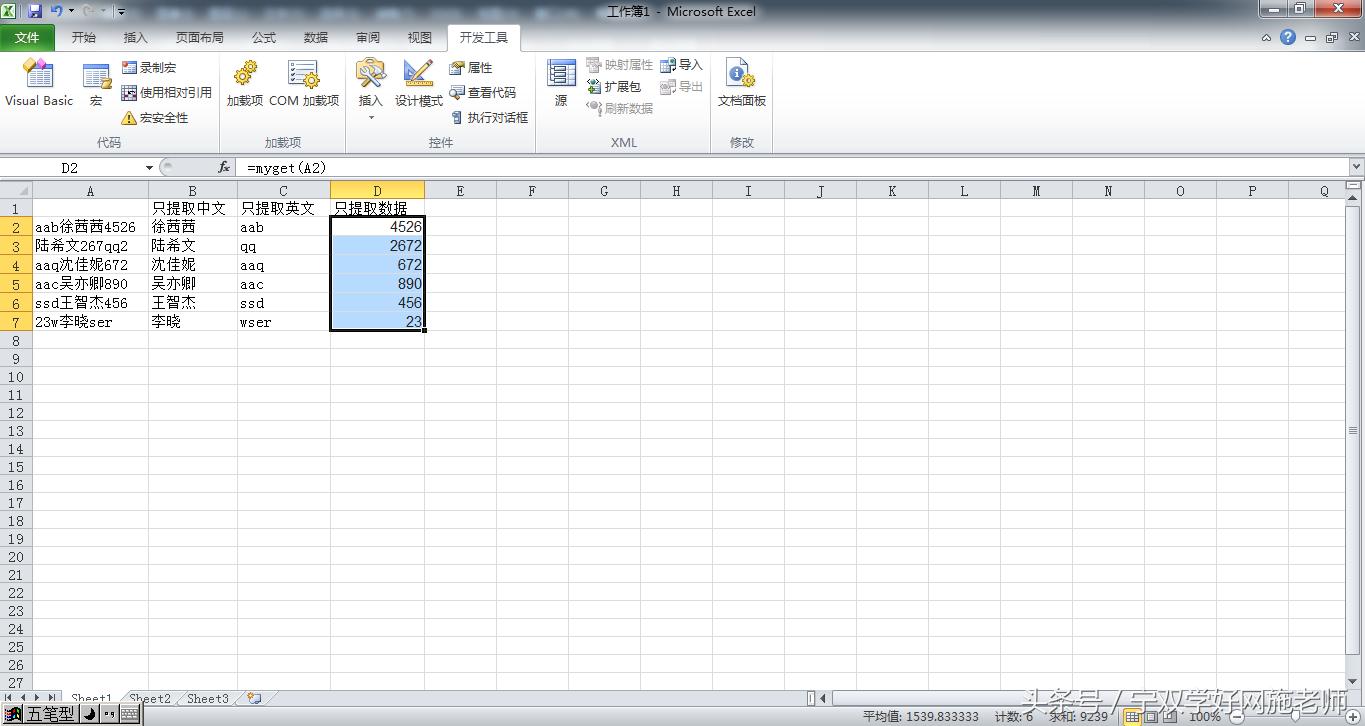The image size is (1365, 726).
Task: Switch to the 公式 Formulas tab
Action: [264, 38]
